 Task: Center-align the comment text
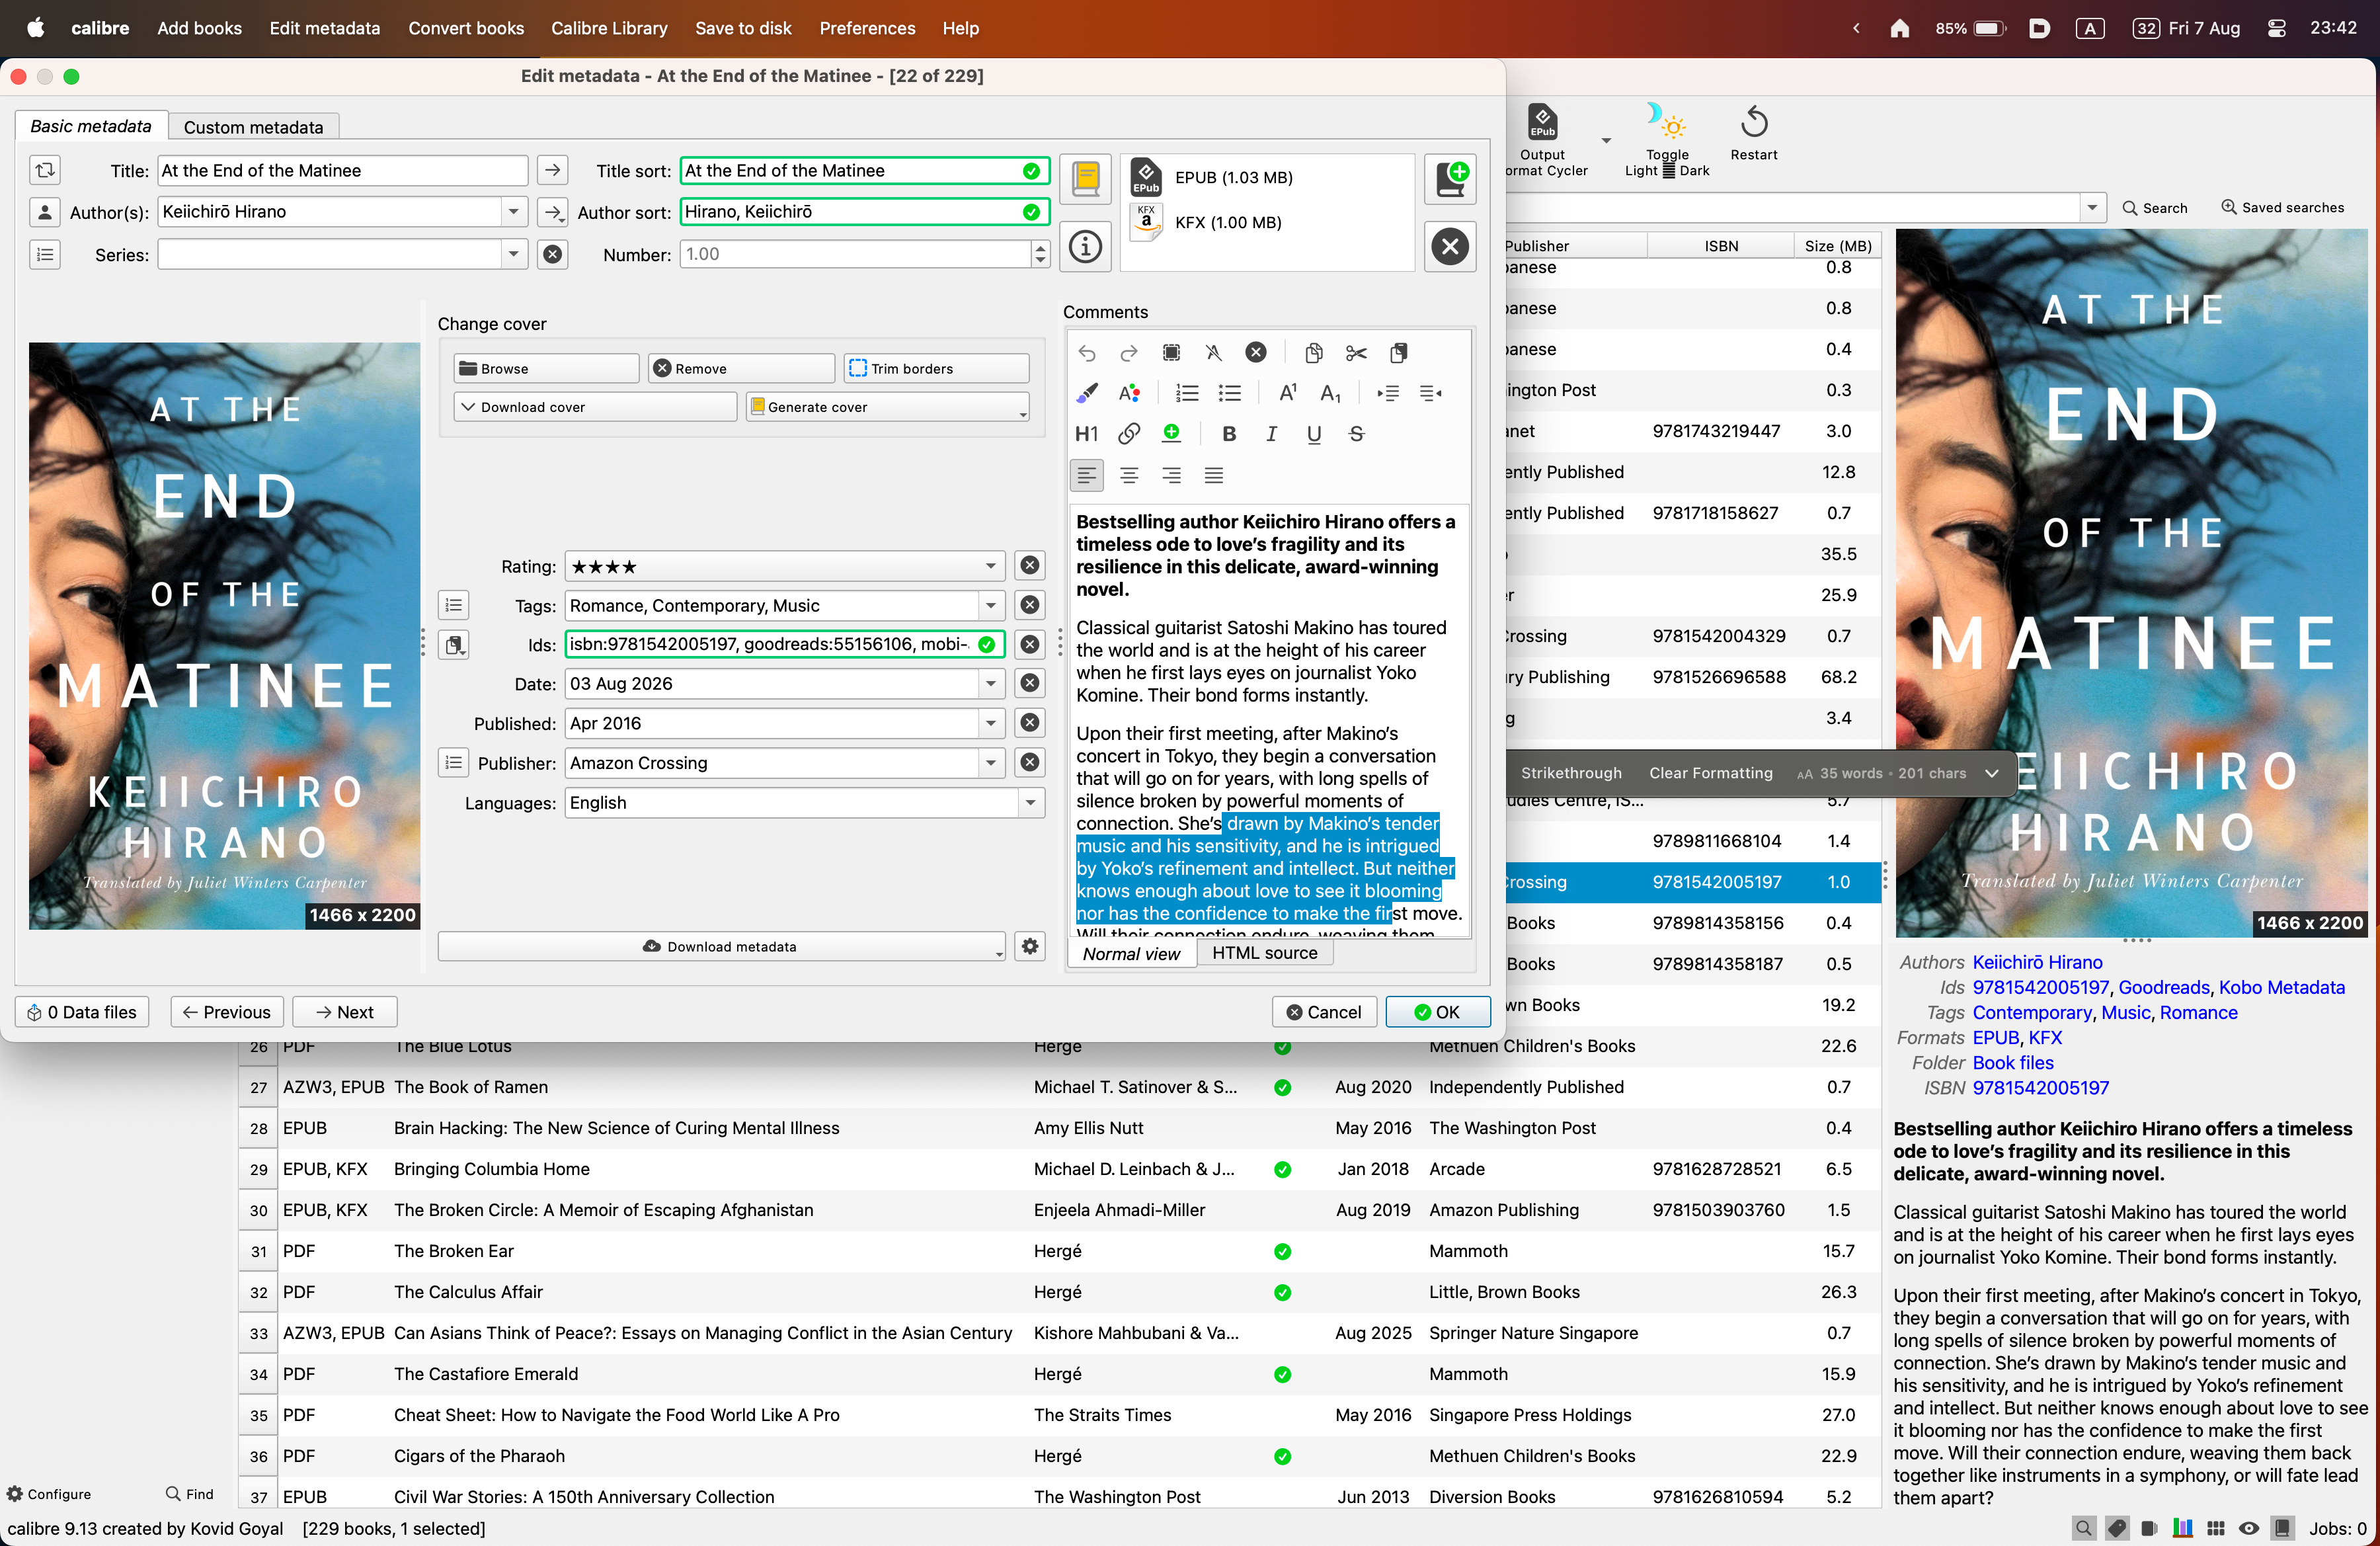pos(1129,475)
